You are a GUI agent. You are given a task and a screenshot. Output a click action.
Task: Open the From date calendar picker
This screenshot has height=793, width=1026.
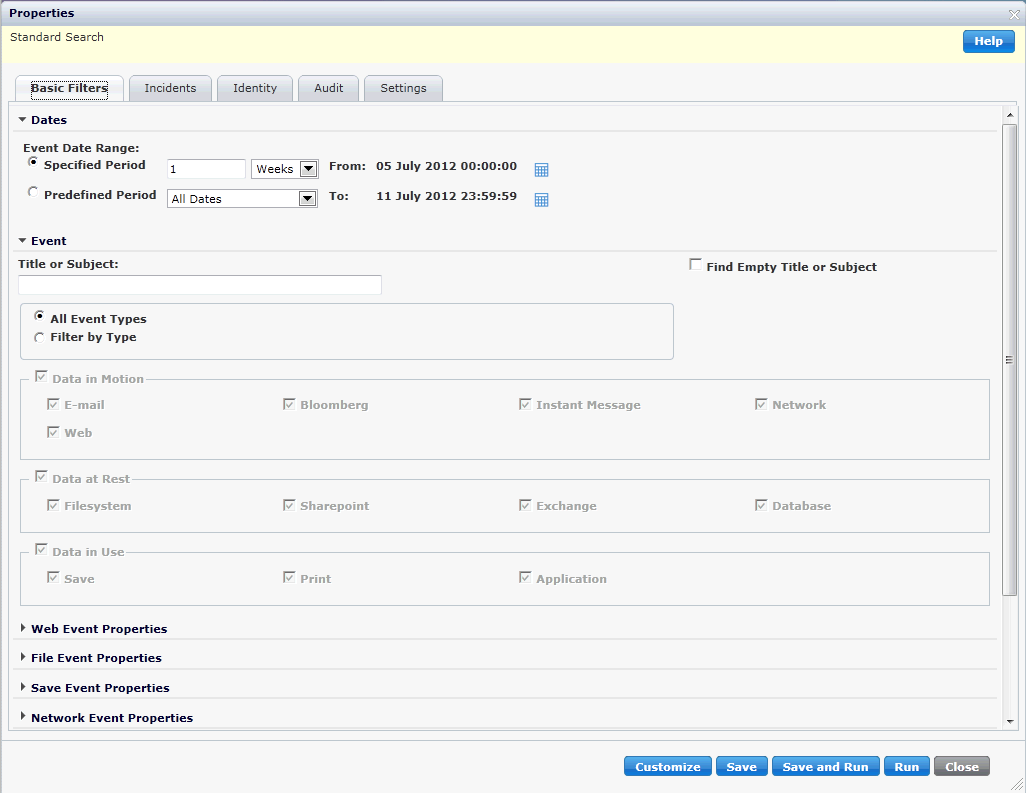click(542, 170)
